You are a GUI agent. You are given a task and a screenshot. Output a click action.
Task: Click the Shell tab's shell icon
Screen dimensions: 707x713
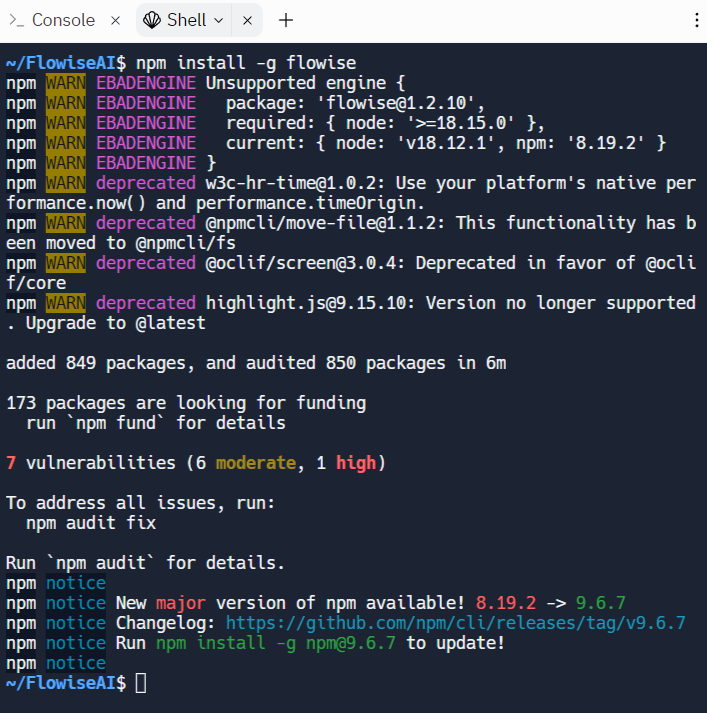pyautogui.click(x=151, y=20)
